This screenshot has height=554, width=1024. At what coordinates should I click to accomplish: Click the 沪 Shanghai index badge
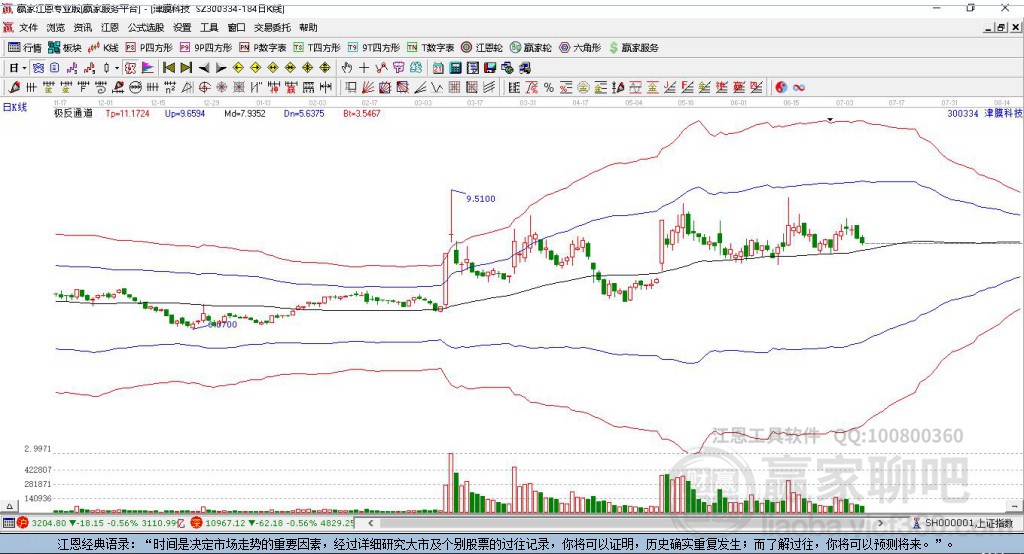pos(23,523)
